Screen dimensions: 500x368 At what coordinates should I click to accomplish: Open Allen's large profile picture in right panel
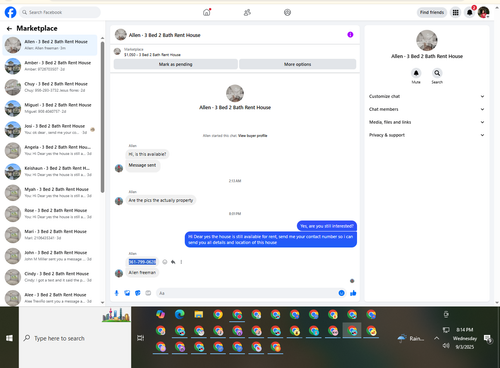[427, 40]
